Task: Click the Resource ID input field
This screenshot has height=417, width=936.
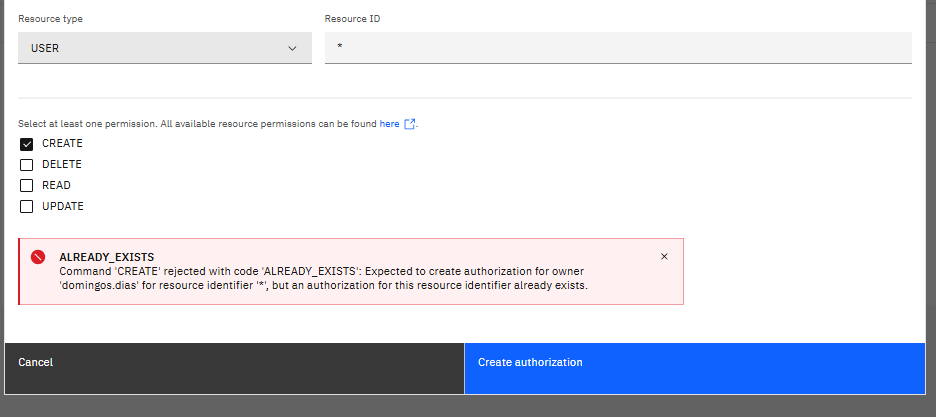Action: pos(618,48)
